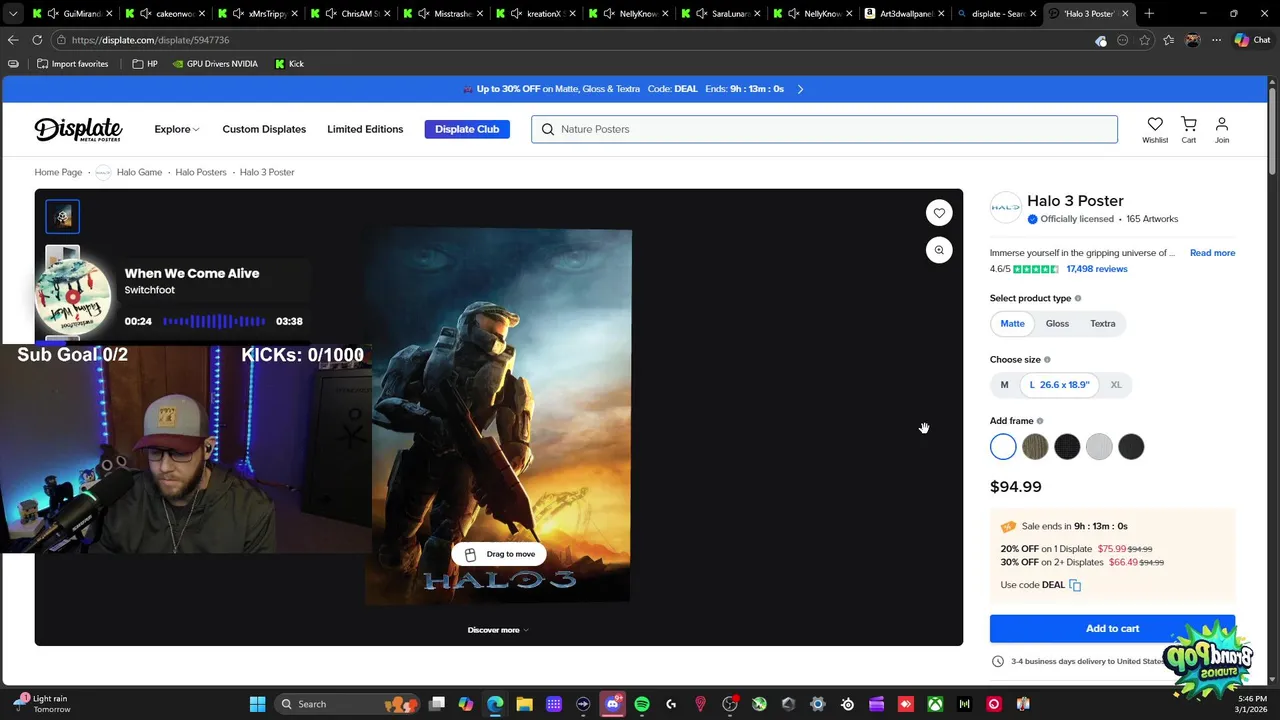The image size is (1280, 720).
Task: Add the poster to wishlist via heart icon
Action: tap(938, 213)
